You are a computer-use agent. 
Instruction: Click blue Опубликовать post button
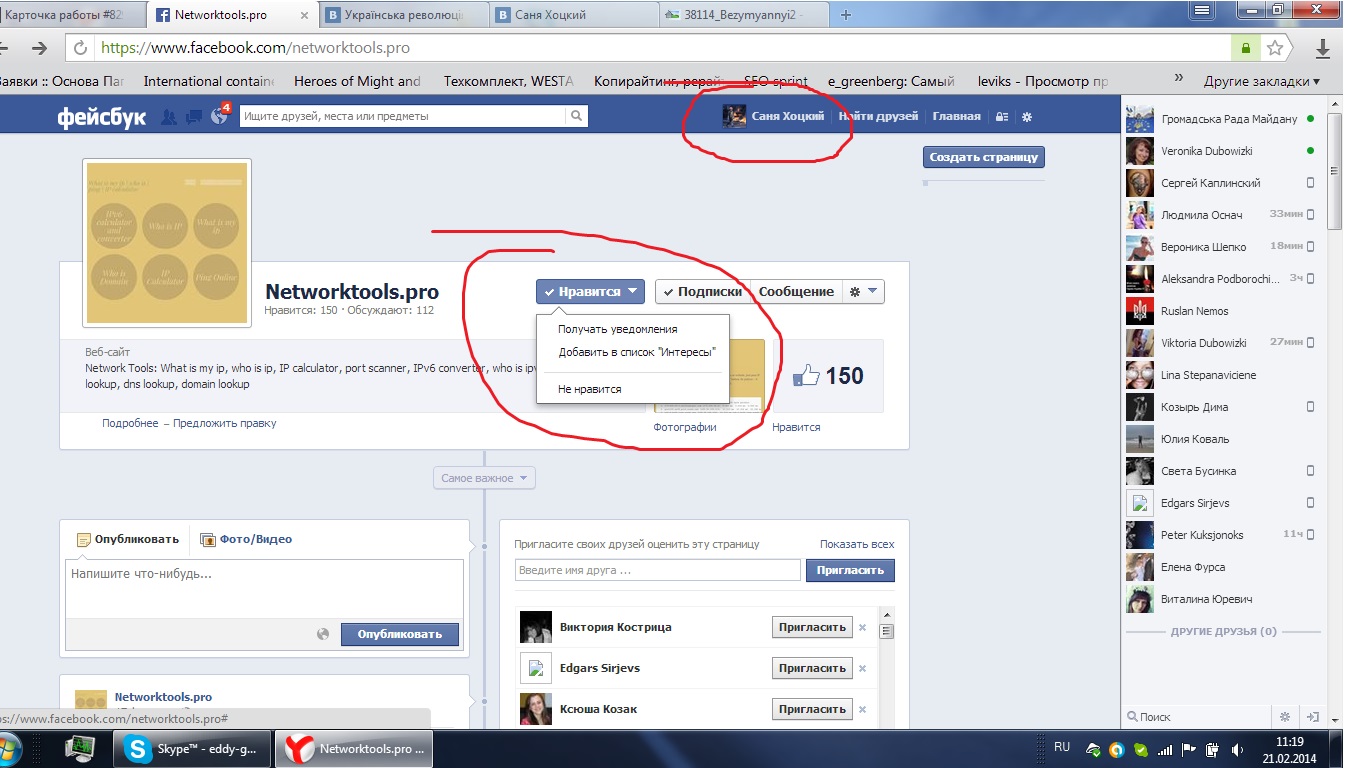[400, 634]
